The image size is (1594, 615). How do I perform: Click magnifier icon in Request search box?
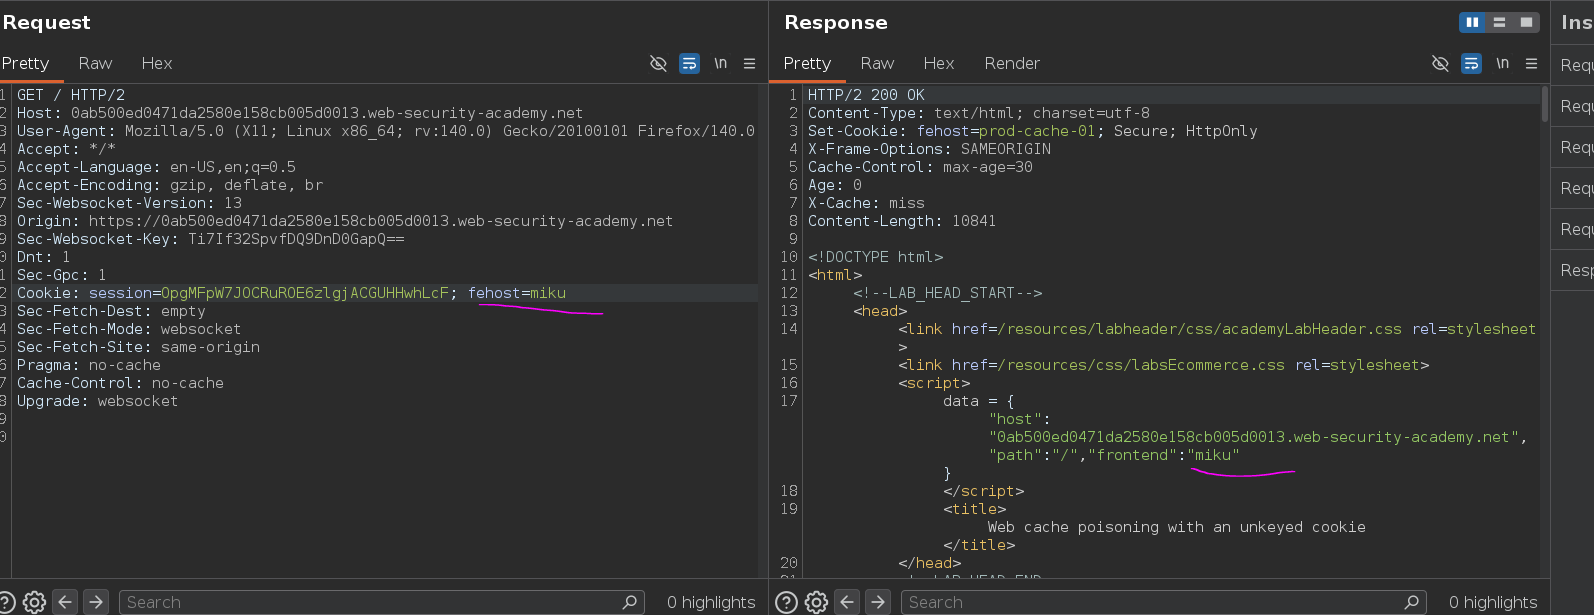pyautogui.click(x=629, y=602)
